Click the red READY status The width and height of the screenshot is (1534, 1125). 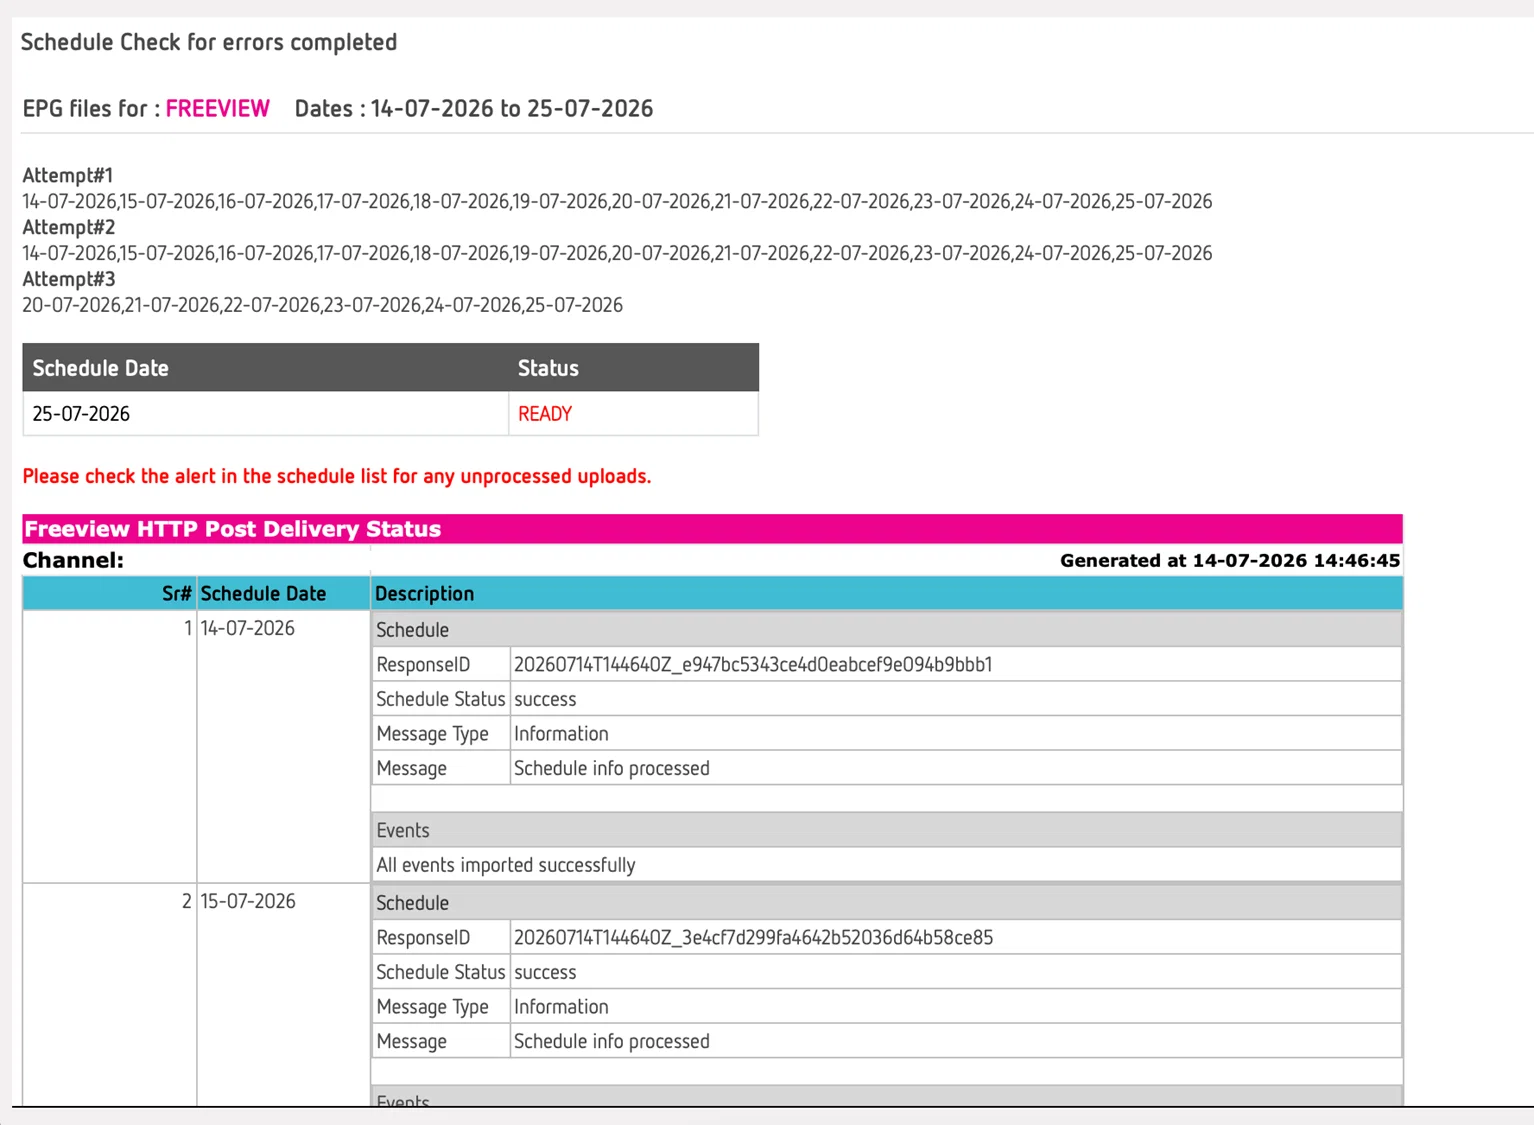coord(545,414)
